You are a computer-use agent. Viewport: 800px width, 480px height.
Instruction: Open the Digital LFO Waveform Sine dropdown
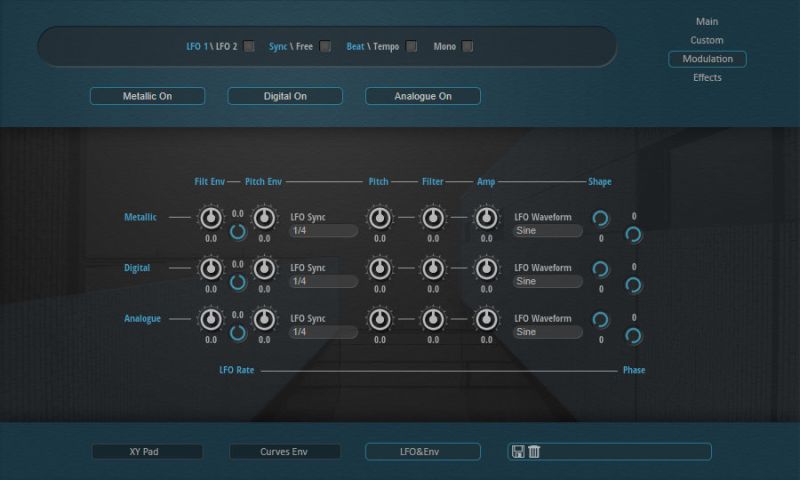click(x=547, y=281)
